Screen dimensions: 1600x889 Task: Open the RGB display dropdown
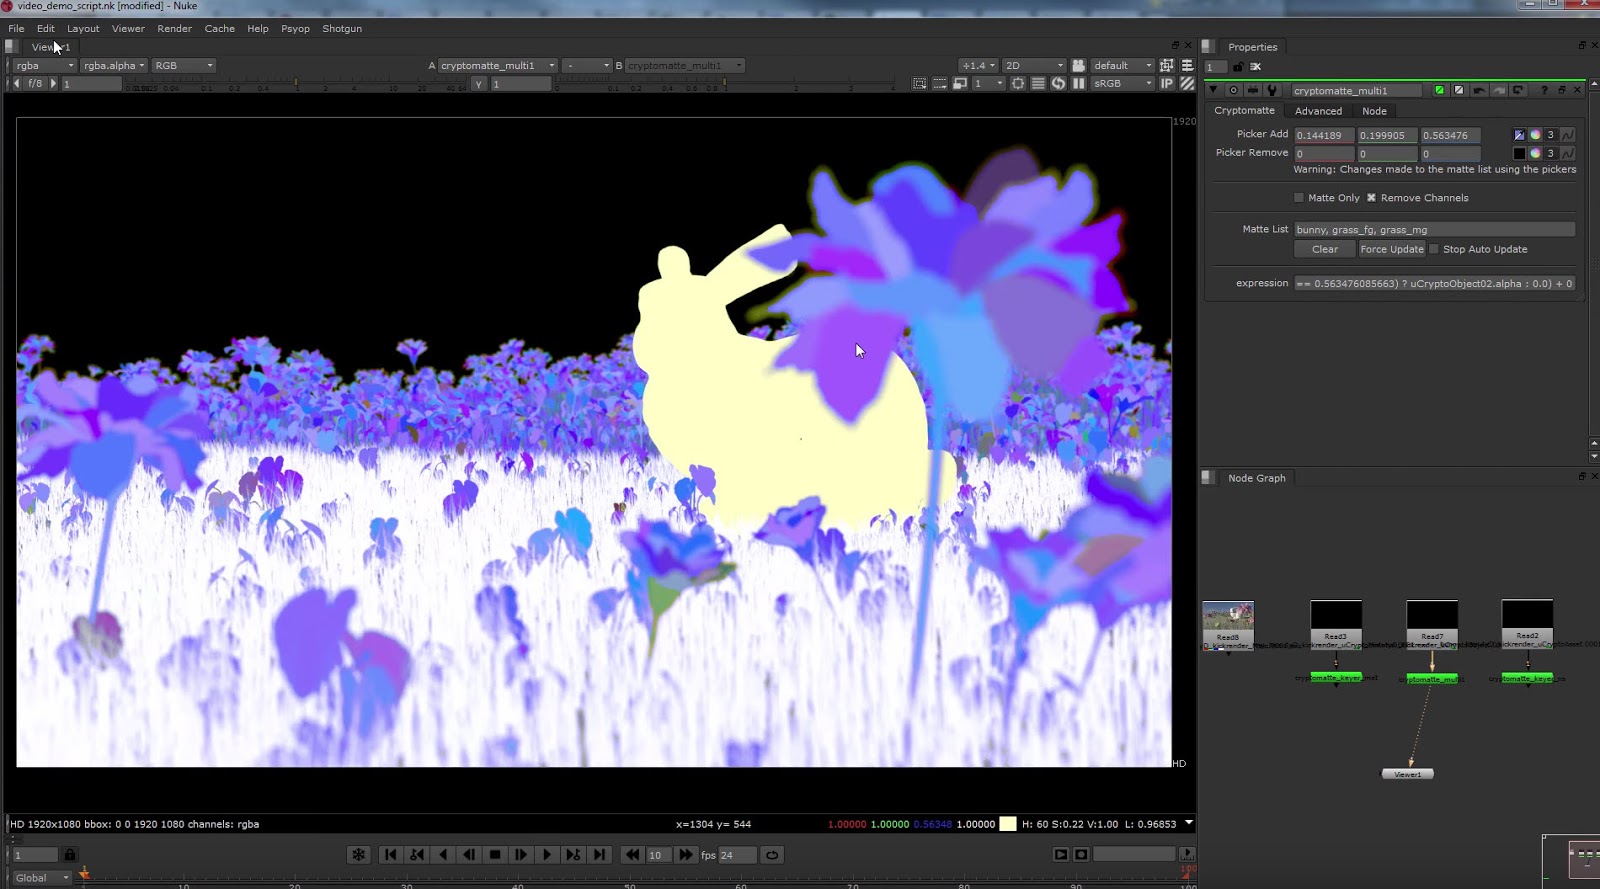(x=184, y=65)
